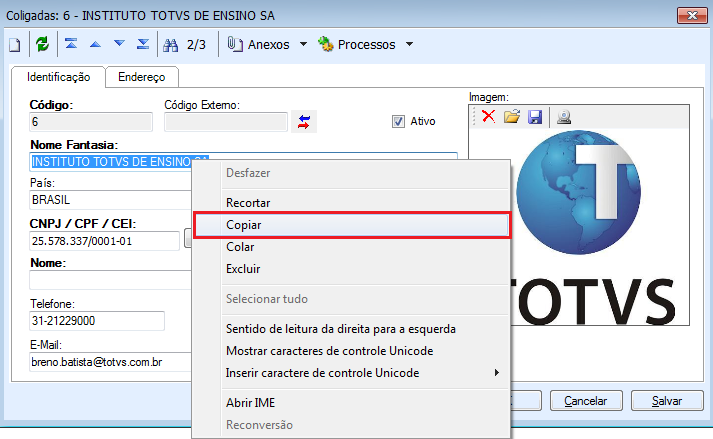Expand the Processos dropdown arrow
The height and width of the screenshot is (439, 713).
coord(409,45)
